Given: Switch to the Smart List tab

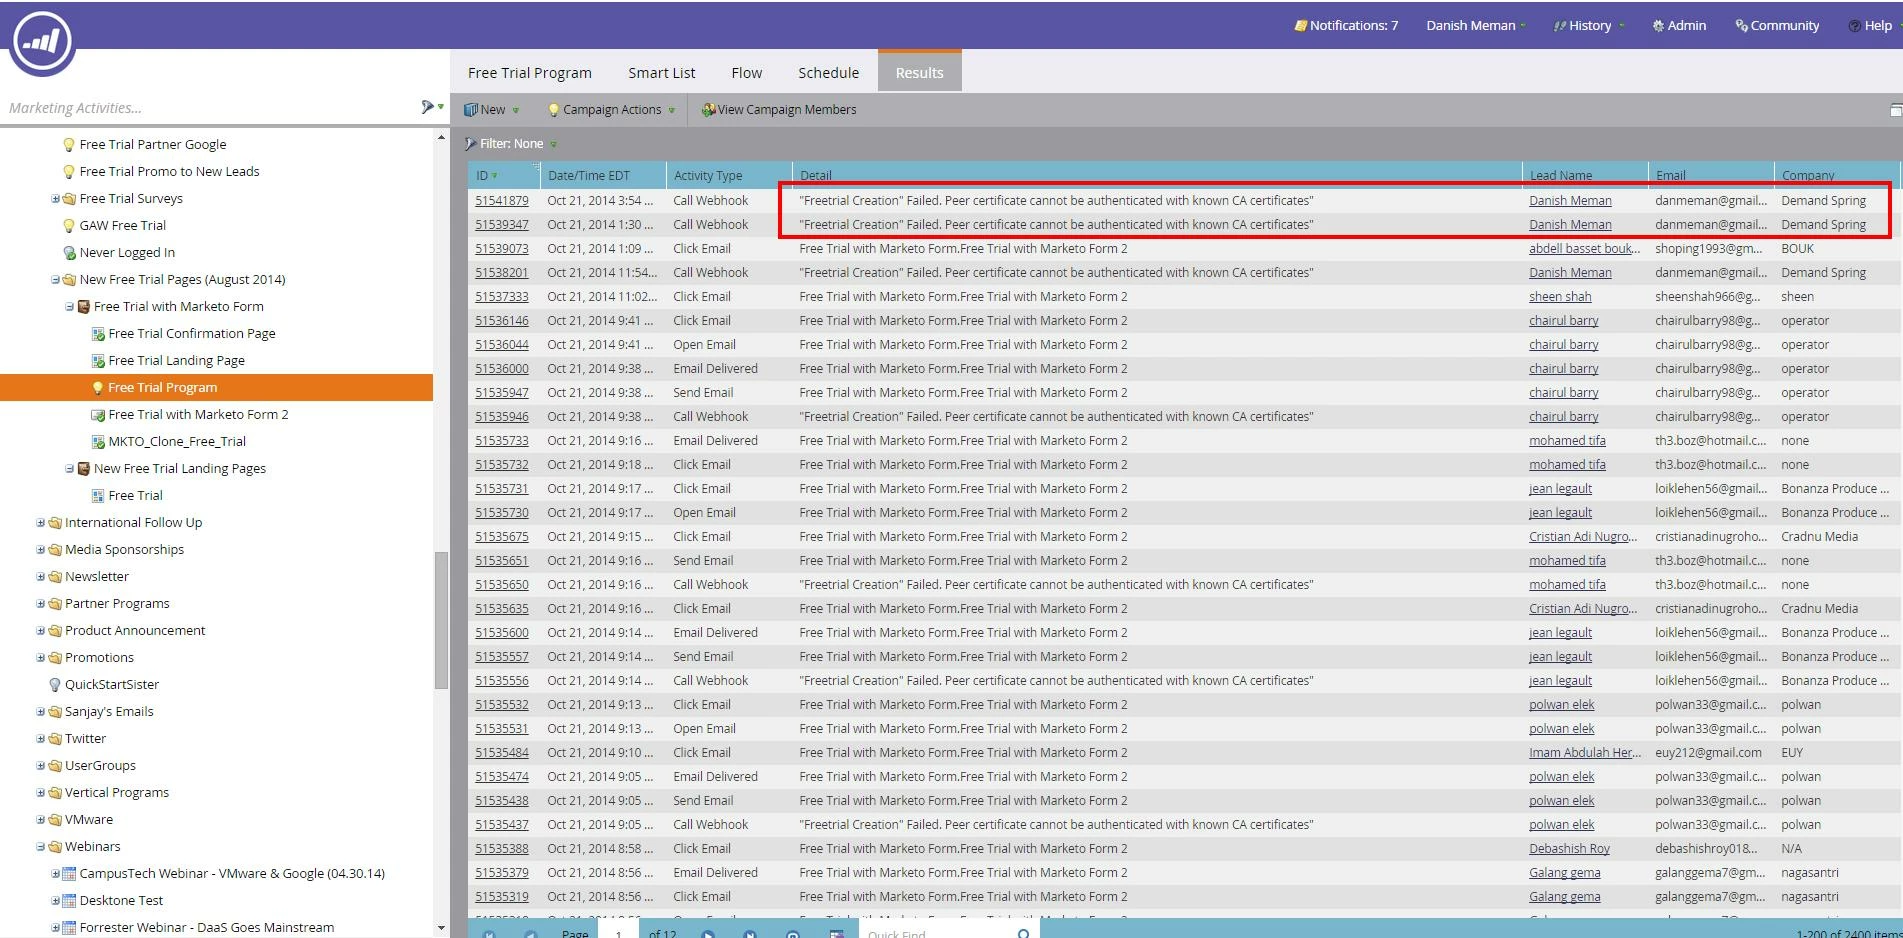Looking at the screenshot, I should pos(662,73).
